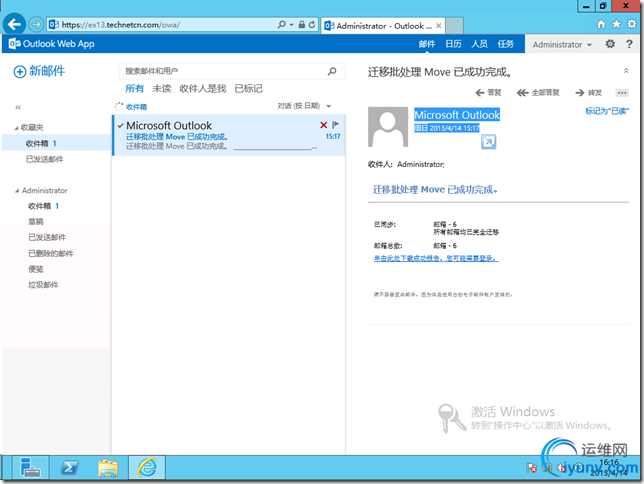Collapse the 收藏夹 favorites tree
Screen dimensions: 644x484
point(16,128)
